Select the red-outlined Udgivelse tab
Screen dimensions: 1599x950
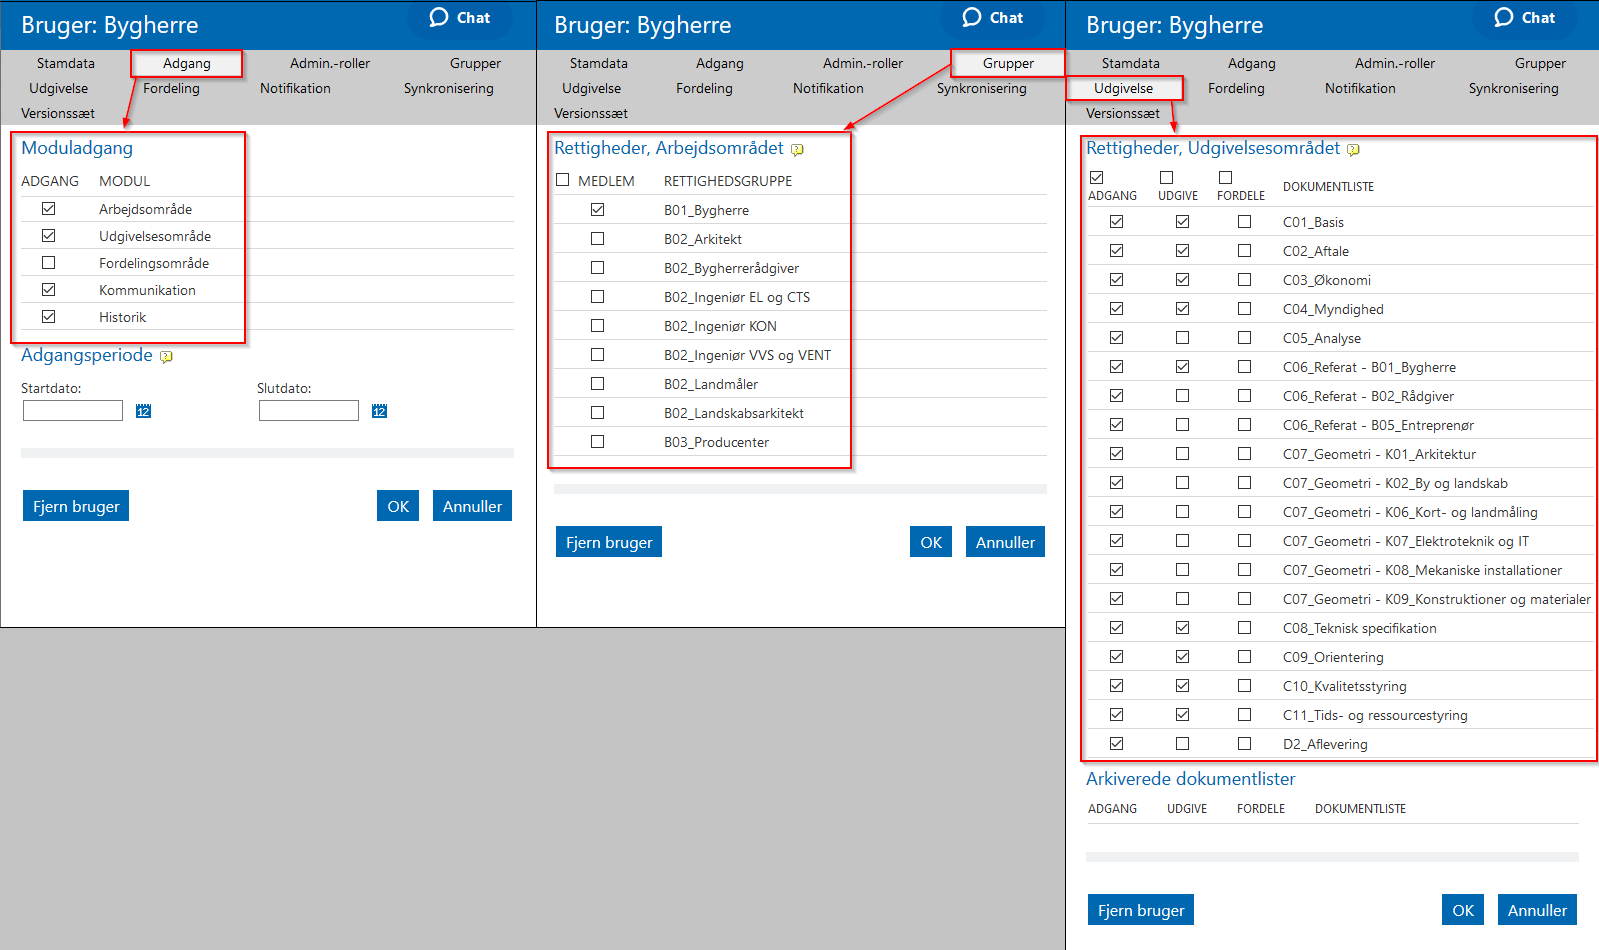pyautogui.click(x=1123, y=88)
